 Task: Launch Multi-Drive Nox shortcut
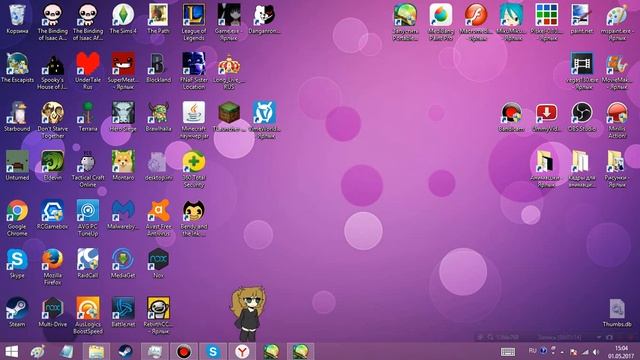click(x=53, y=313)
